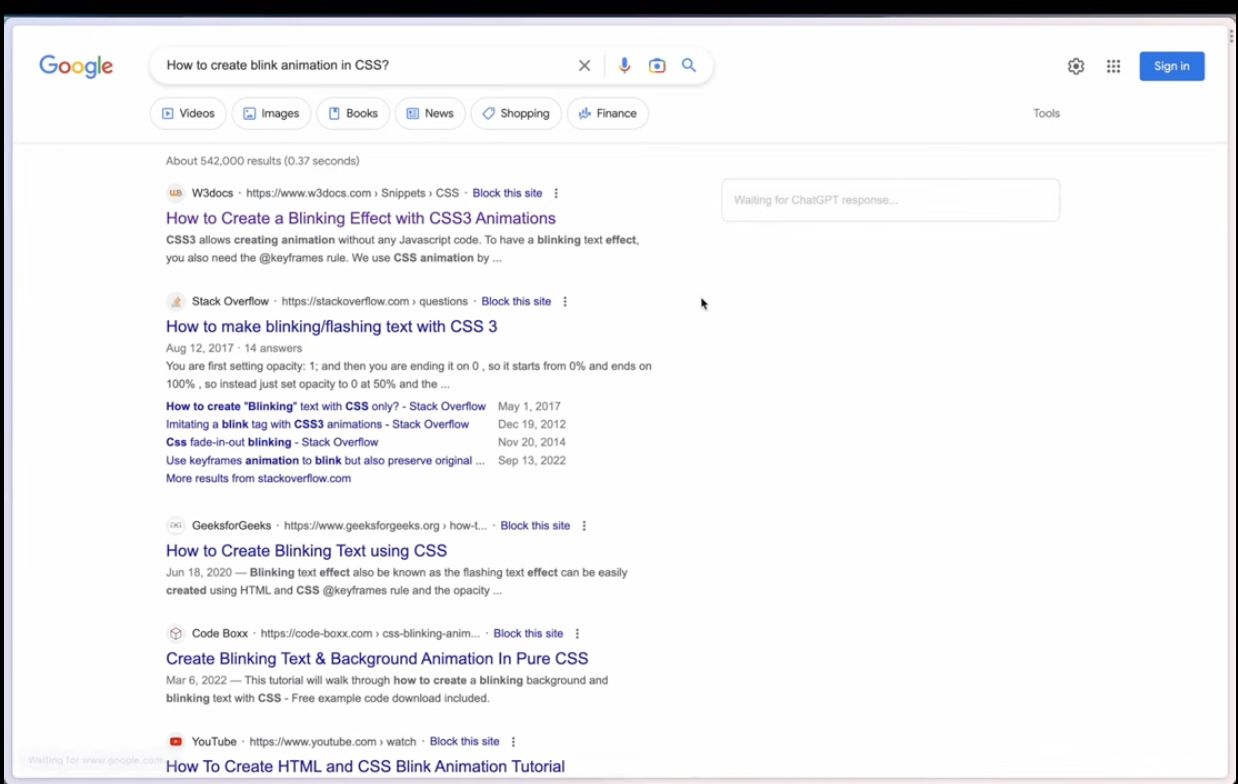This screenshot has width=1238, height=784.
Task: Open Google Lens camera icon
Action: (656, 65)
